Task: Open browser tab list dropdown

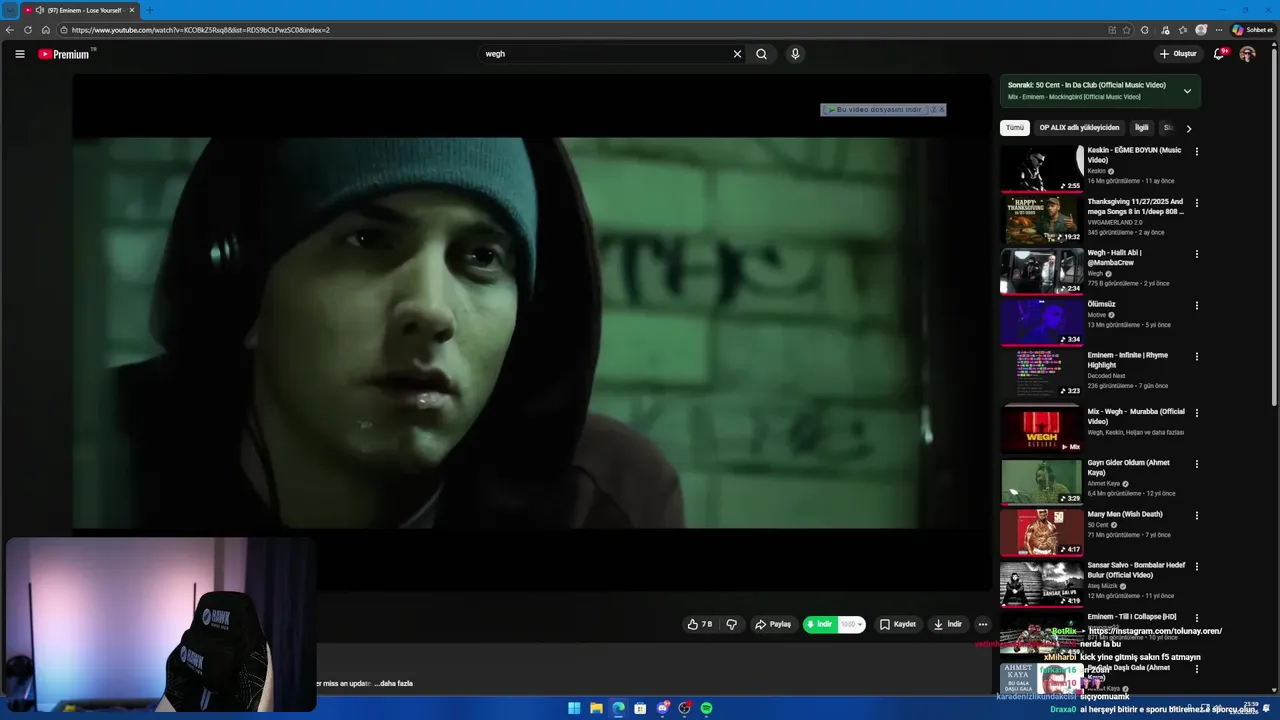Action: (10, 10)
